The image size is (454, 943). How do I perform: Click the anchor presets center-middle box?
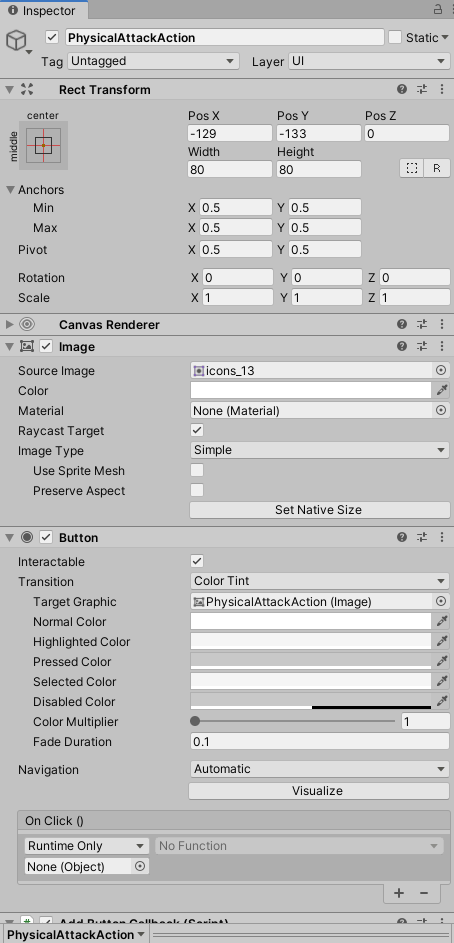point(43,145)
